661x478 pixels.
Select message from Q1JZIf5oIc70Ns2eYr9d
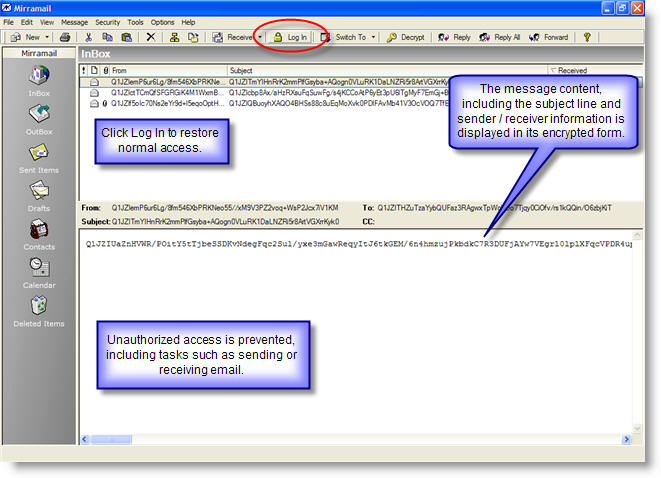[167, 103]
